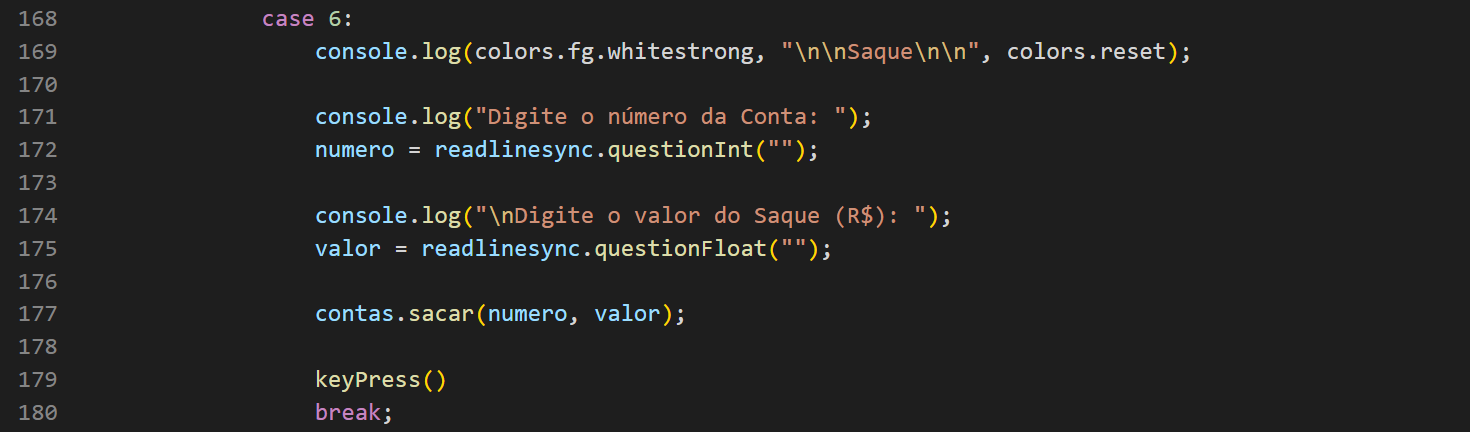Click the empty line 173
This screenshot has height=432, width=1470.
(x=735, y=183)
